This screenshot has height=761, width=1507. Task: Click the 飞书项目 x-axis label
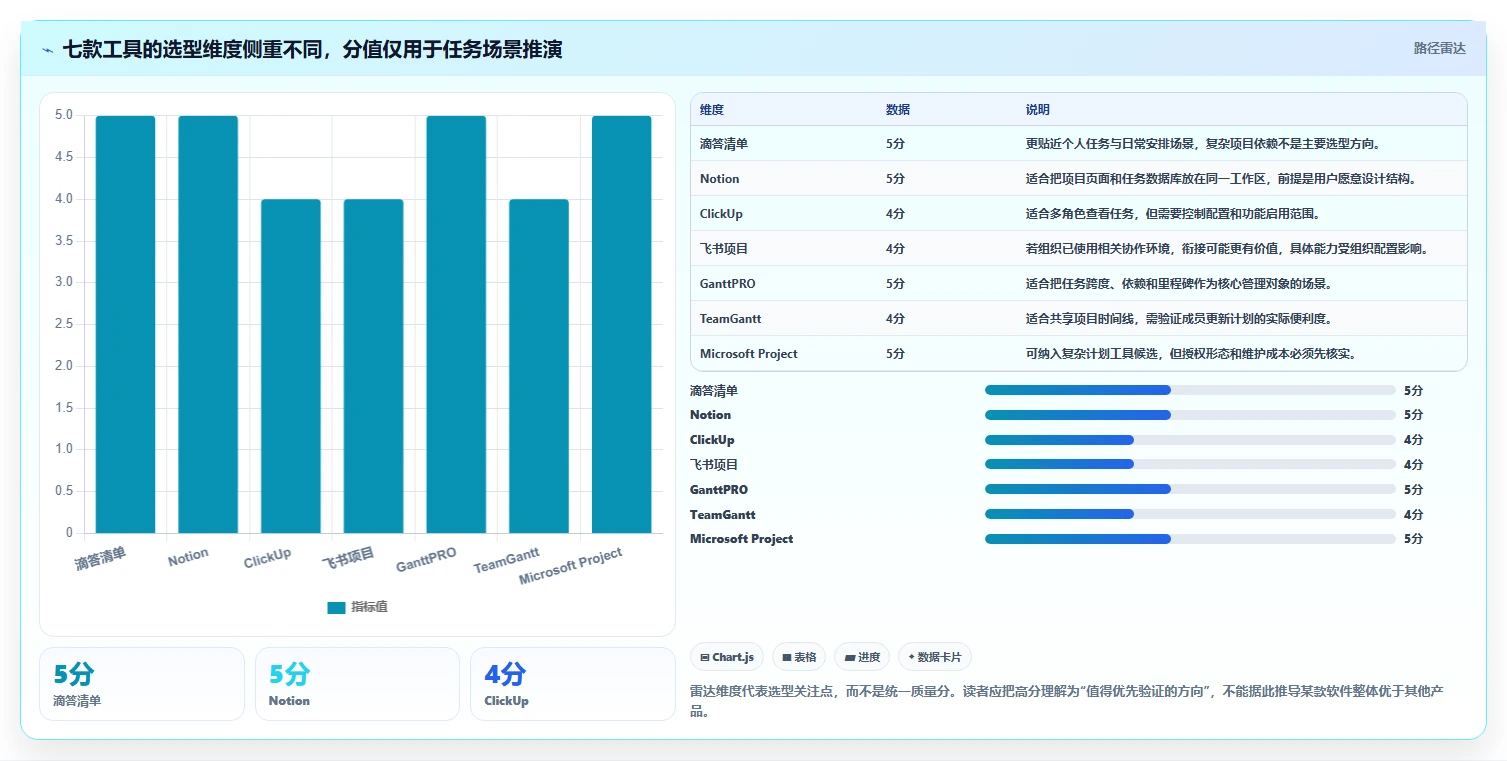(348, 558)
